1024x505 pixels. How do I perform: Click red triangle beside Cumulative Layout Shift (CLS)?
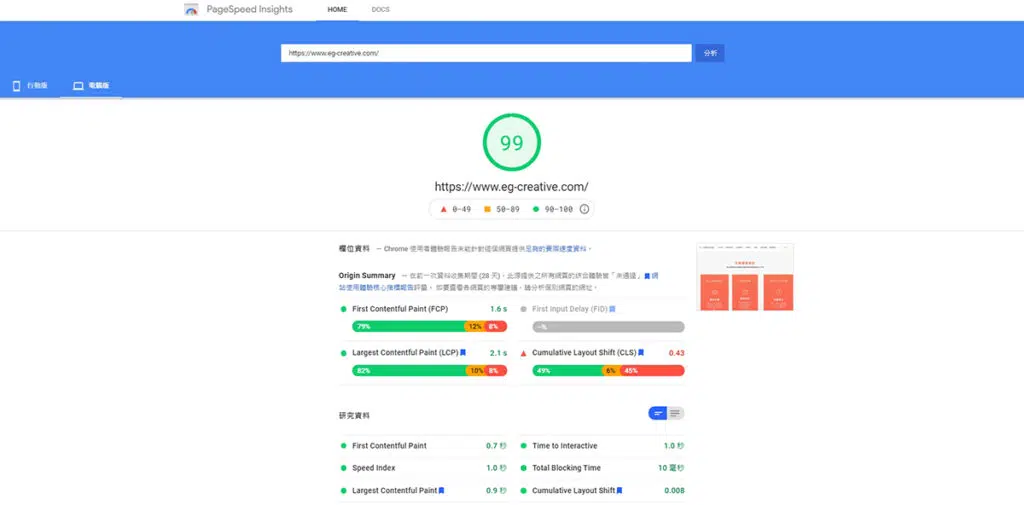tap(523, 353)
